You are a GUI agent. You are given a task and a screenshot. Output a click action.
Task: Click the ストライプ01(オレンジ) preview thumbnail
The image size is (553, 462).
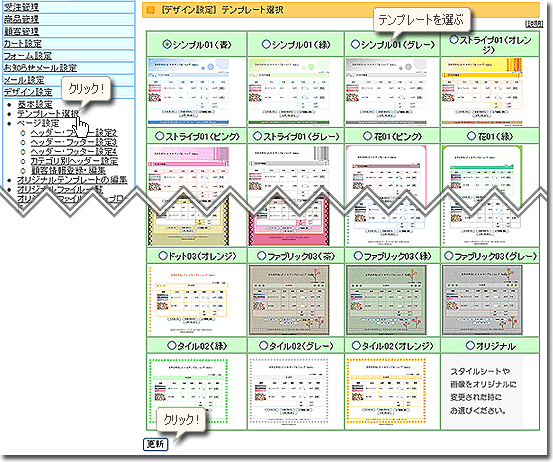[x=482, y=91]
